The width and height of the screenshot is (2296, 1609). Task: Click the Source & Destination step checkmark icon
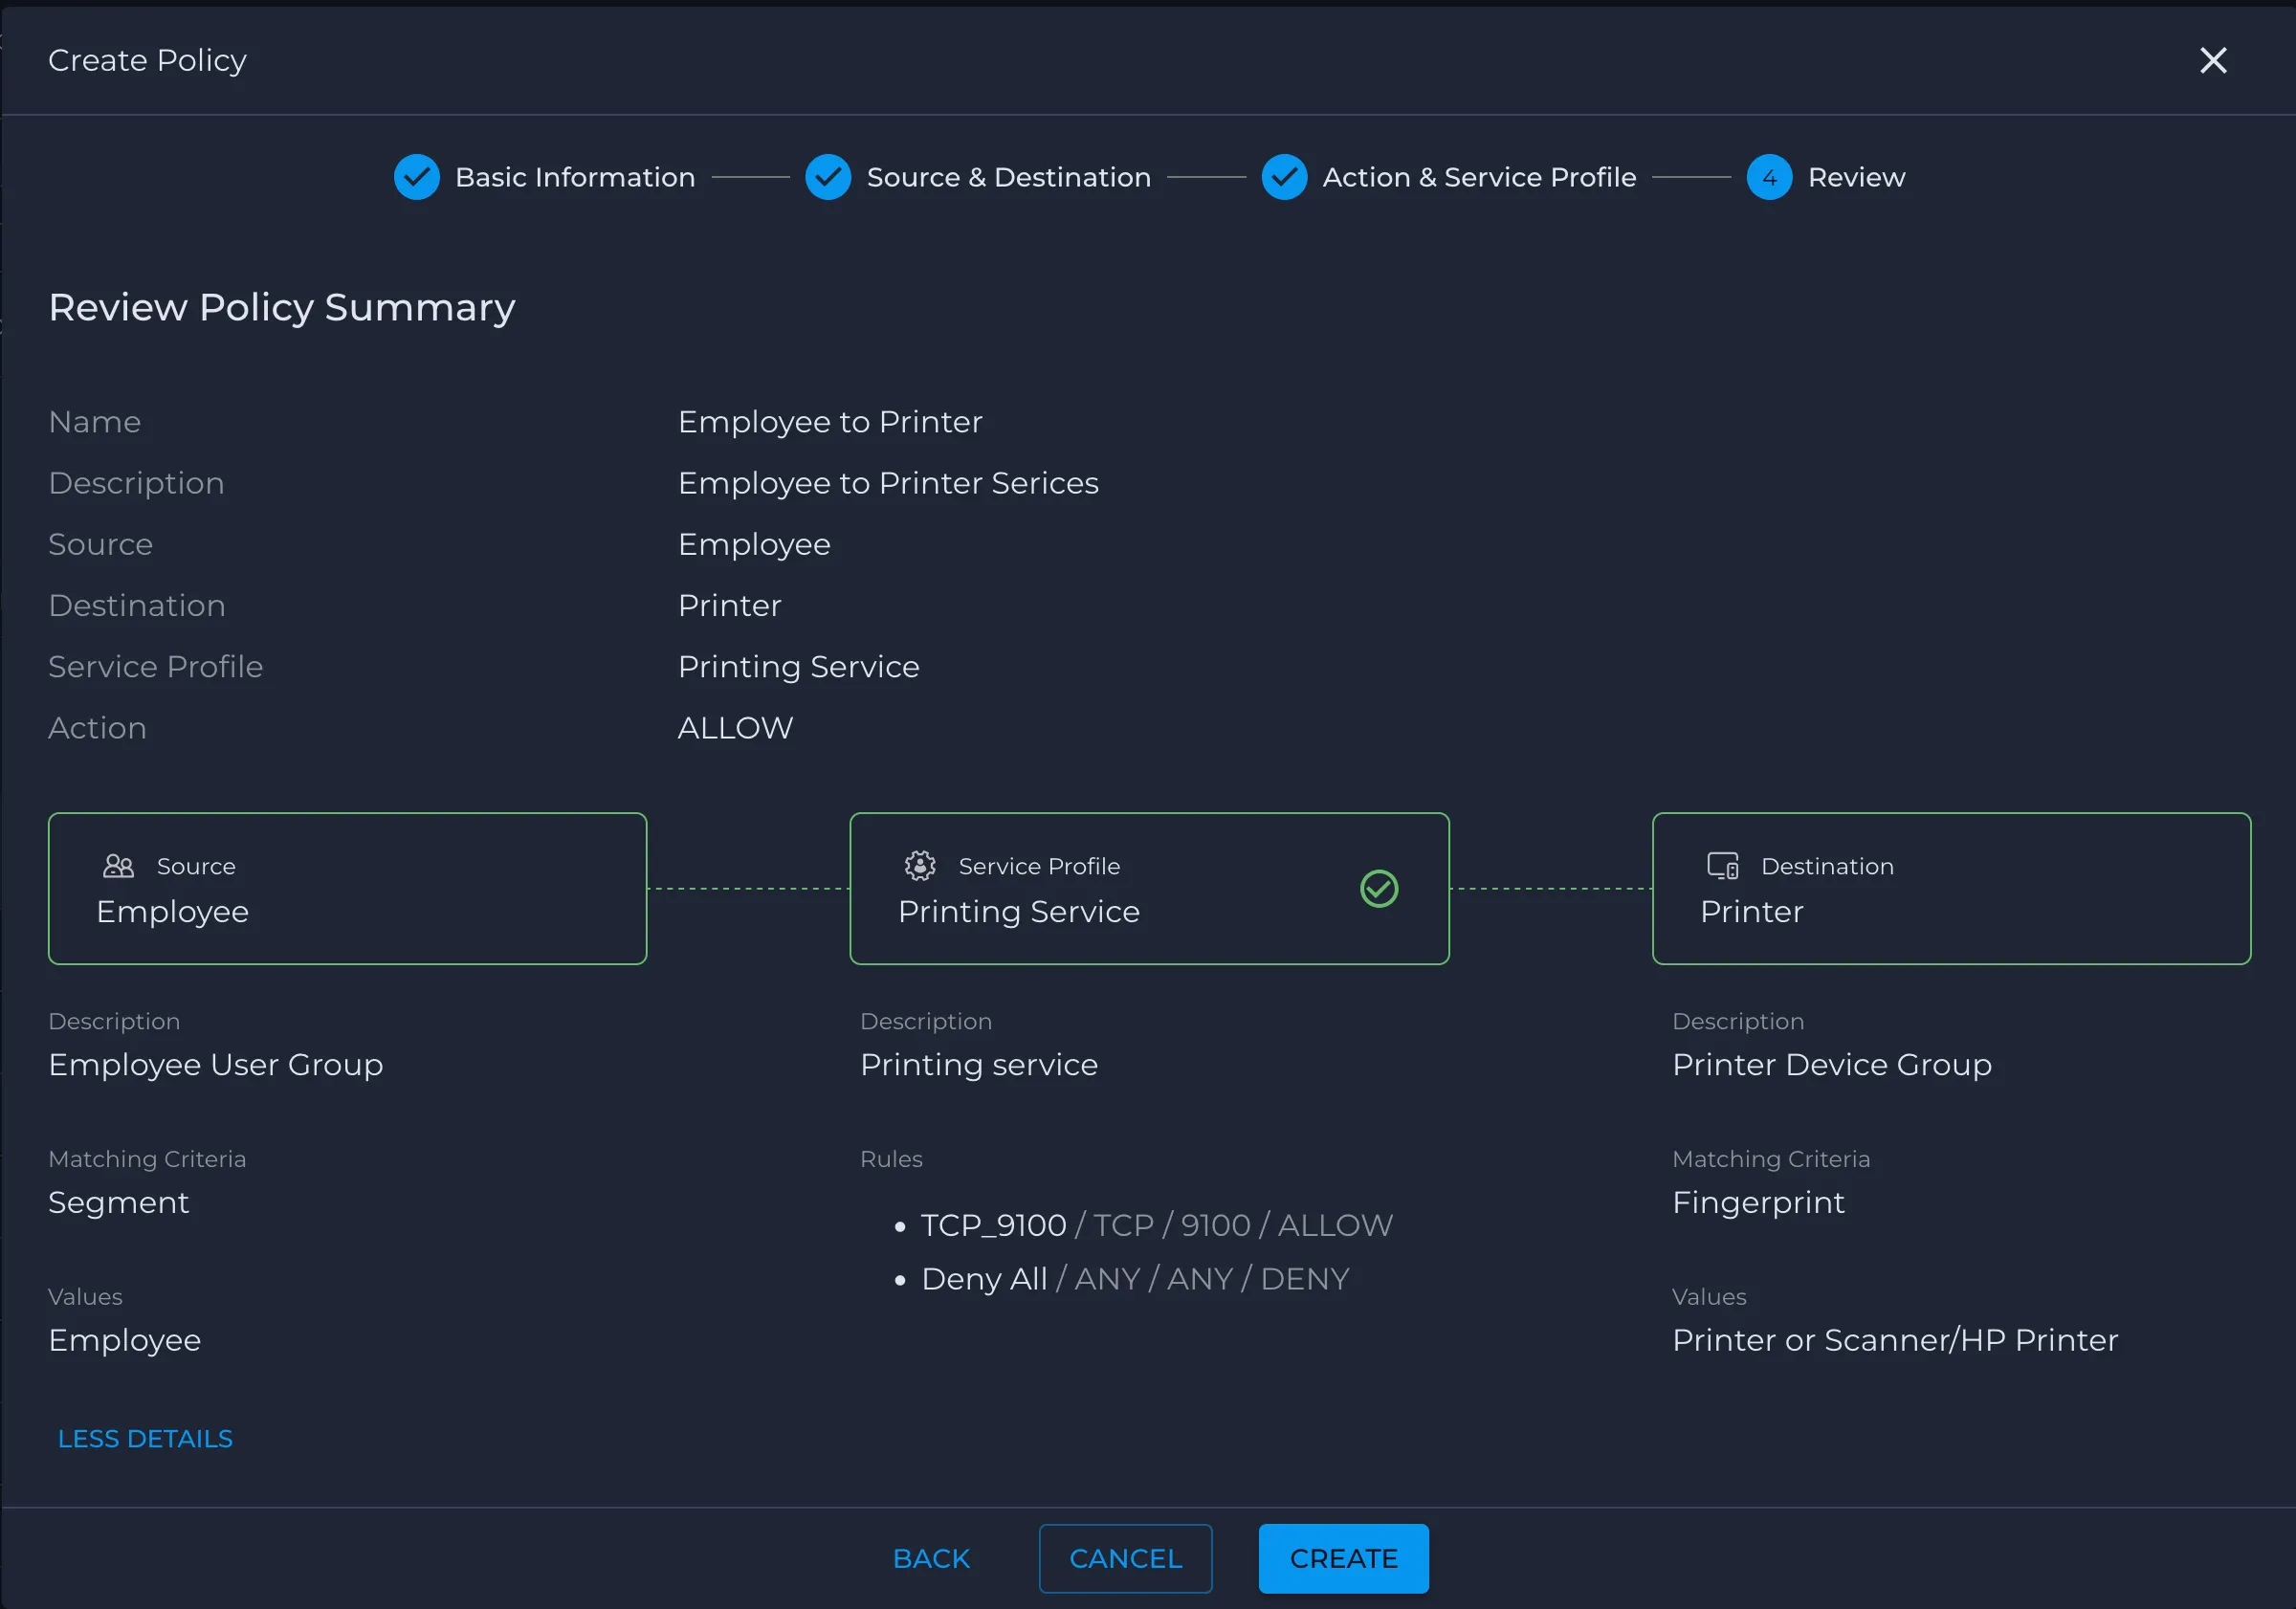tap(828, 177)
